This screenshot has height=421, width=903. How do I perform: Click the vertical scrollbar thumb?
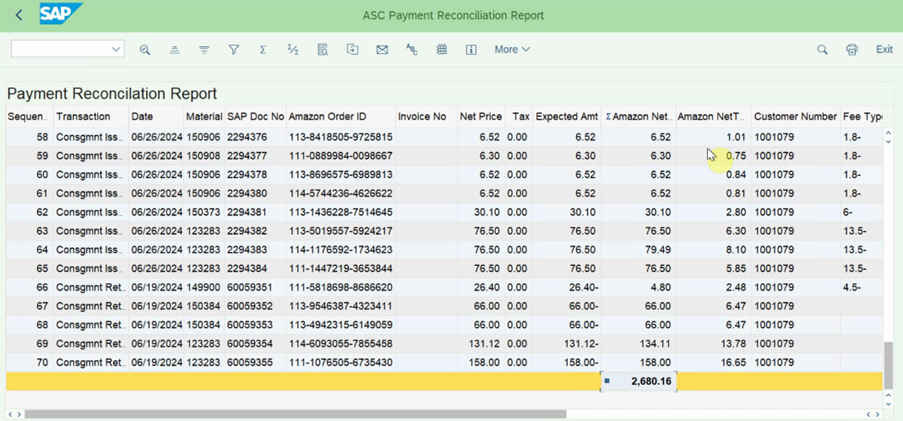click(888, 365)
